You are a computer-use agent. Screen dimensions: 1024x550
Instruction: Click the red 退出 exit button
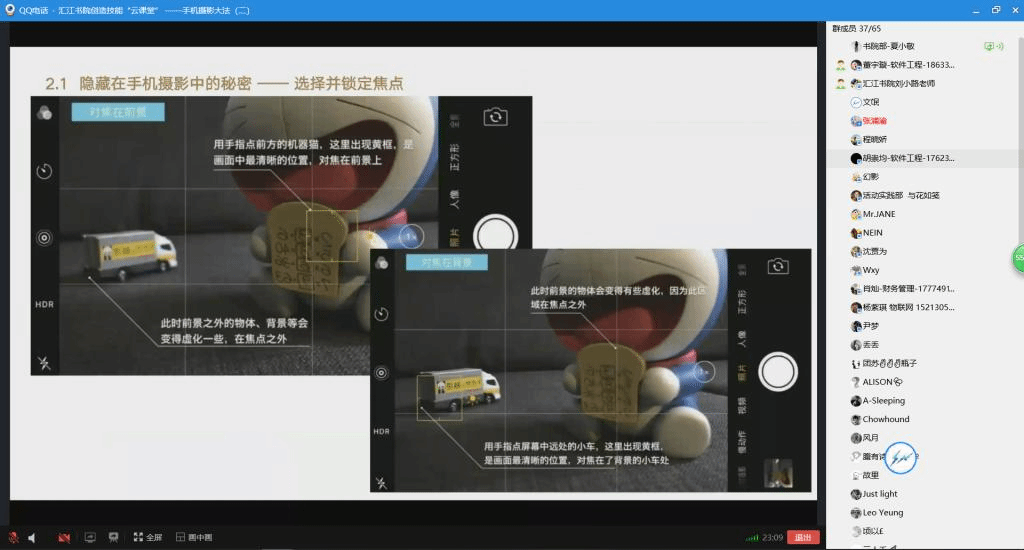[802, 538]
